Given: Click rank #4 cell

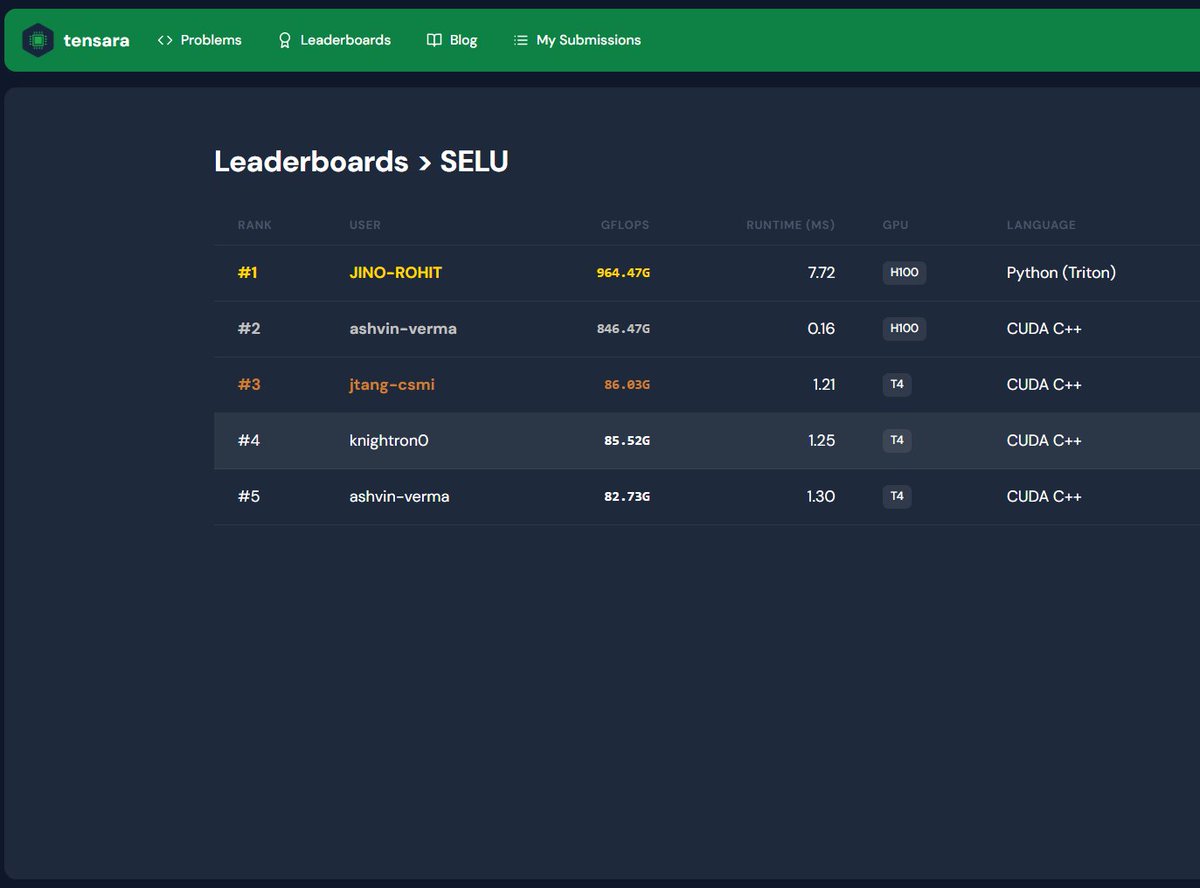Looking at the screenshot, I should click(x=249, y=441).
